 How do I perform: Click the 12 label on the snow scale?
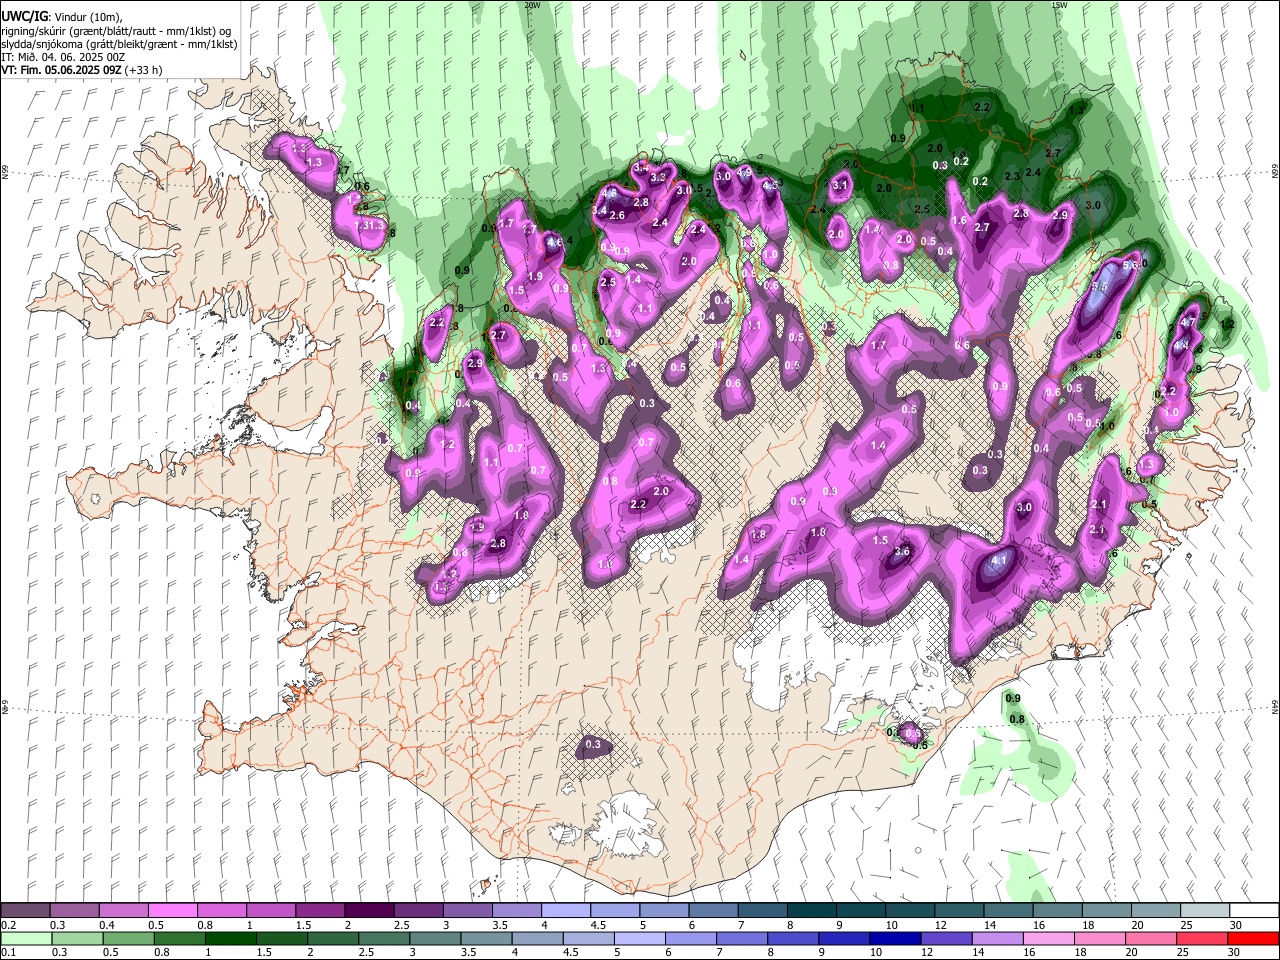(939, 926)
